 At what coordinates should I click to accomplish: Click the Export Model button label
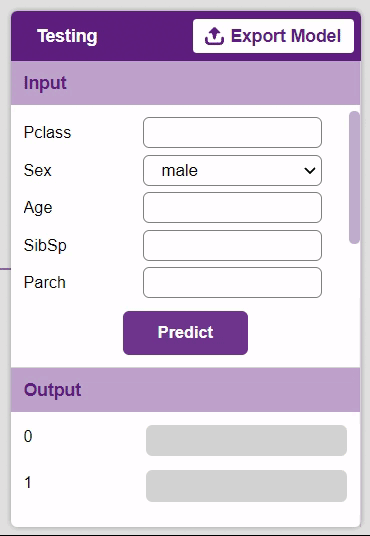(286, 36)
